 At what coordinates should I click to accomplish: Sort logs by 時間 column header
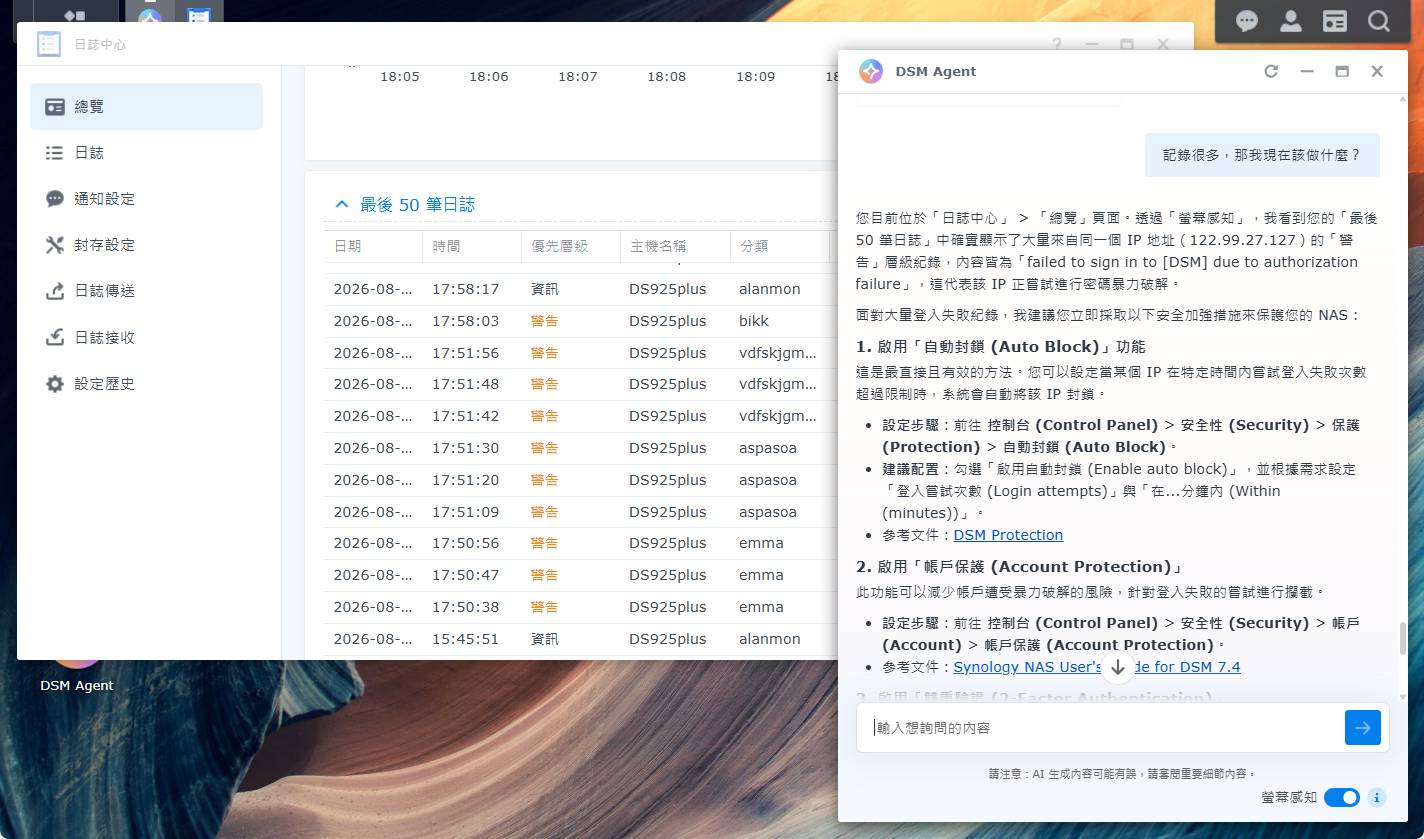point(472,246)
